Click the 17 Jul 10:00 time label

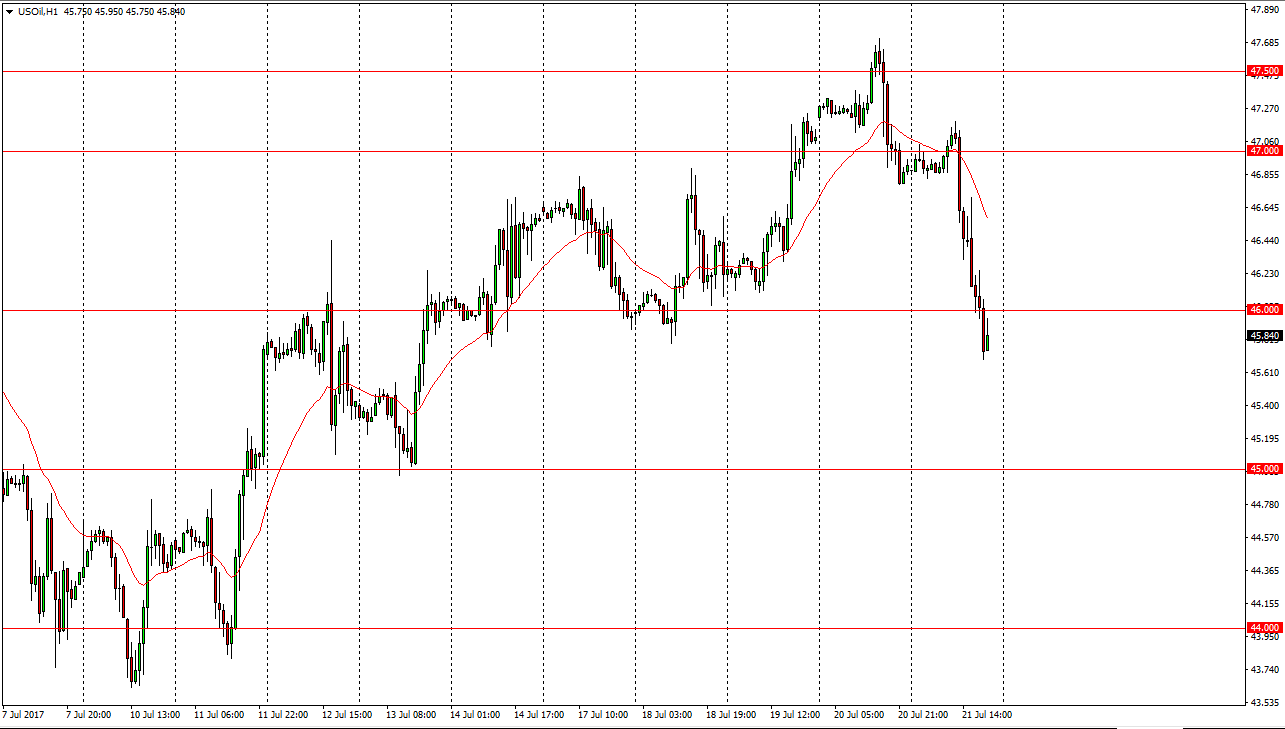[603, 715]
